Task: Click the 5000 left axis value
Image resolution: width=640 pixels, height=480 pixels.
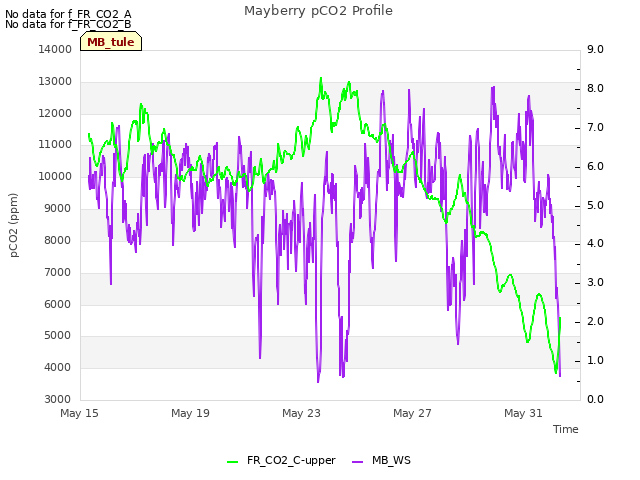Action: (x=58, y=336)
